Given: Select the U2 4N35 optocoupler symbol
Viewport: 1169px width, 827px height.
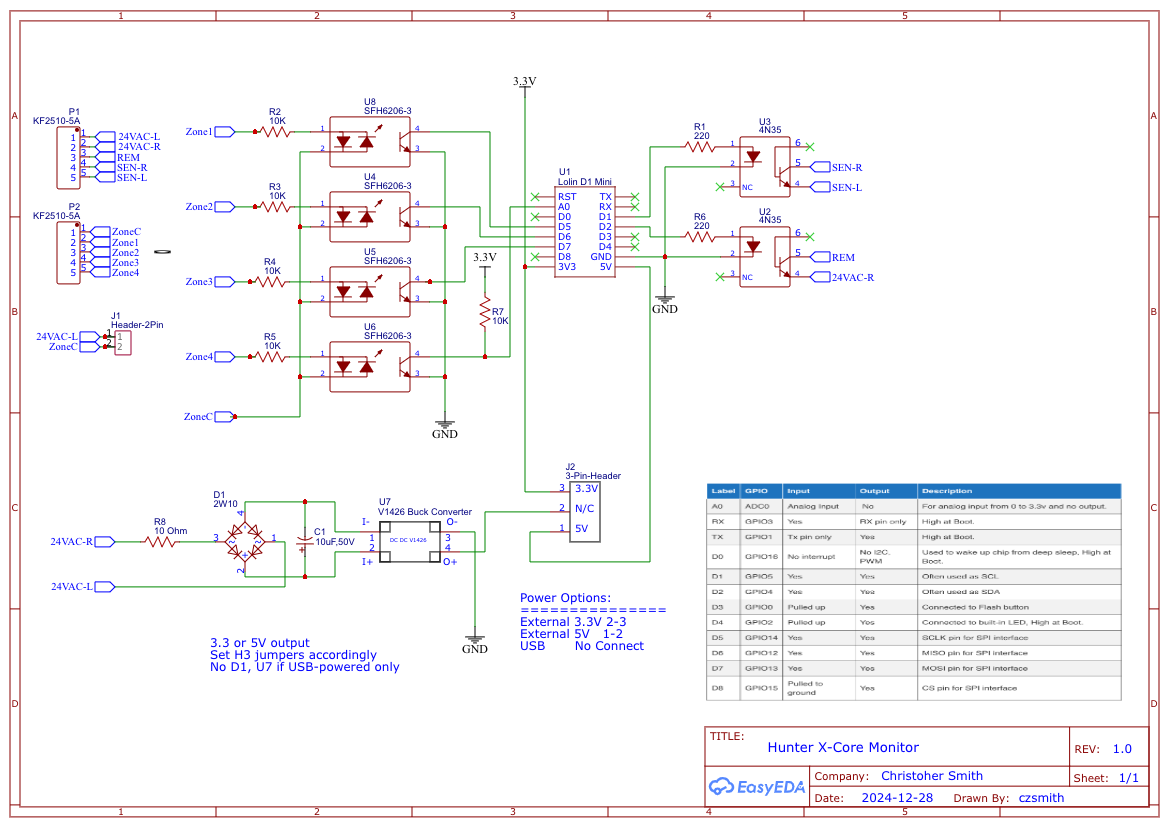Looking at the screenshot, I should point(765,257).
